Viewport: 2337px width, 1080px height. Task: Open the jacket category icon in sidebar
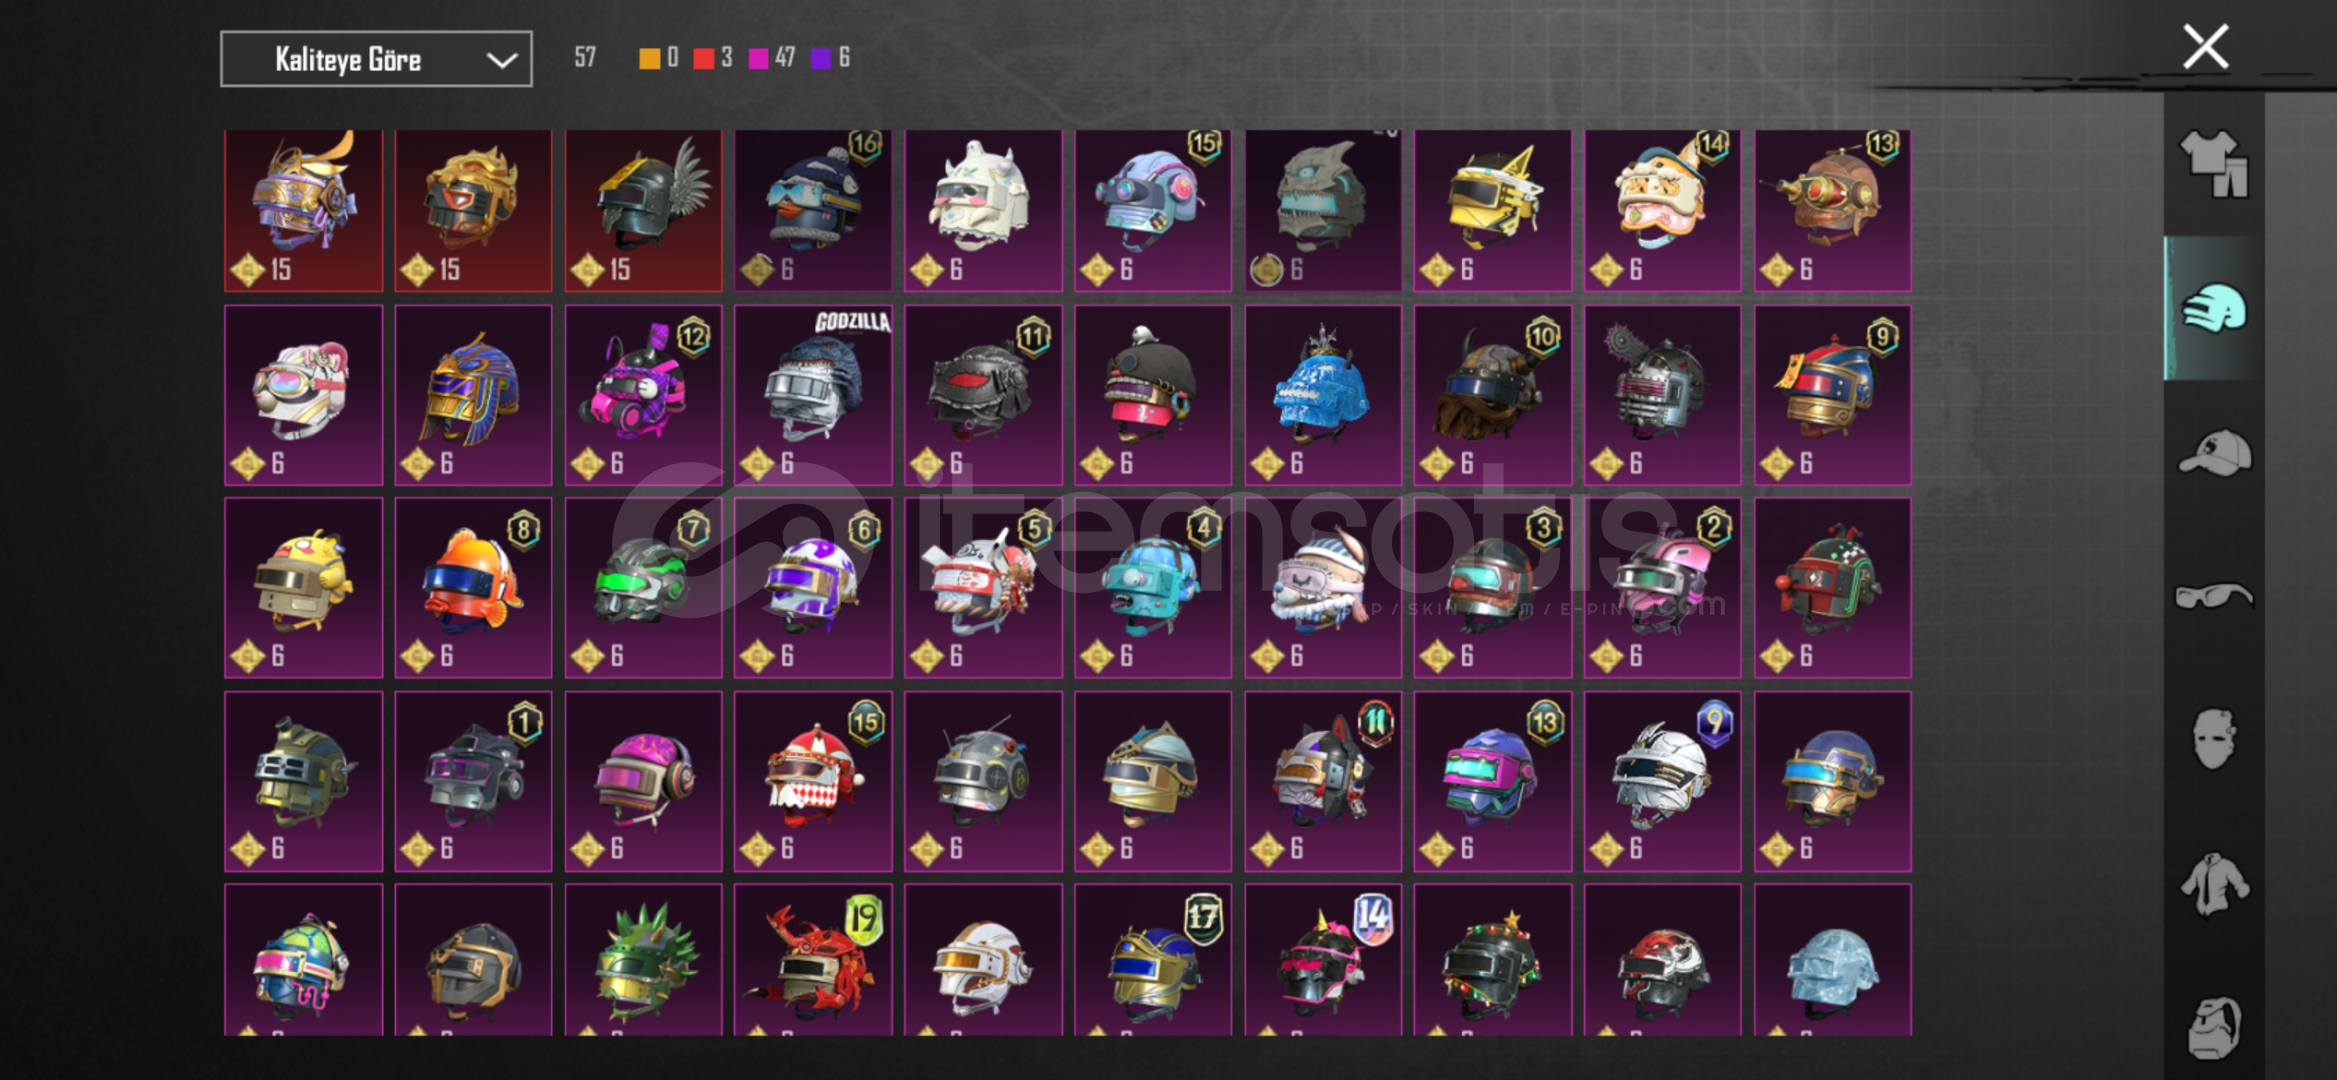click(2214, 884)
